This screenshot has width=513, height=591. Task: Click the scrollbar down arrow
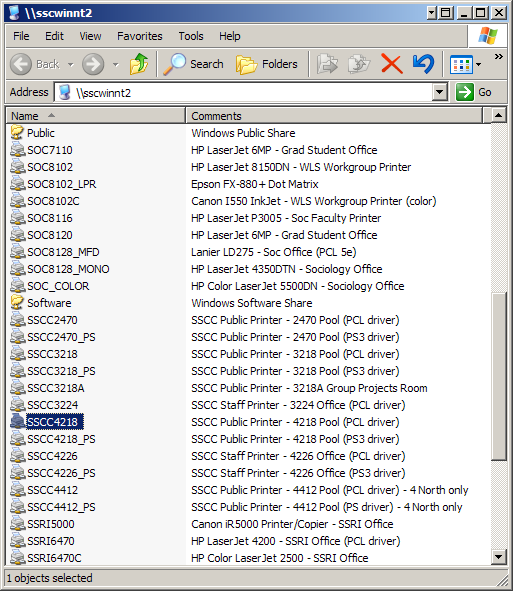[x=499, y=557]
